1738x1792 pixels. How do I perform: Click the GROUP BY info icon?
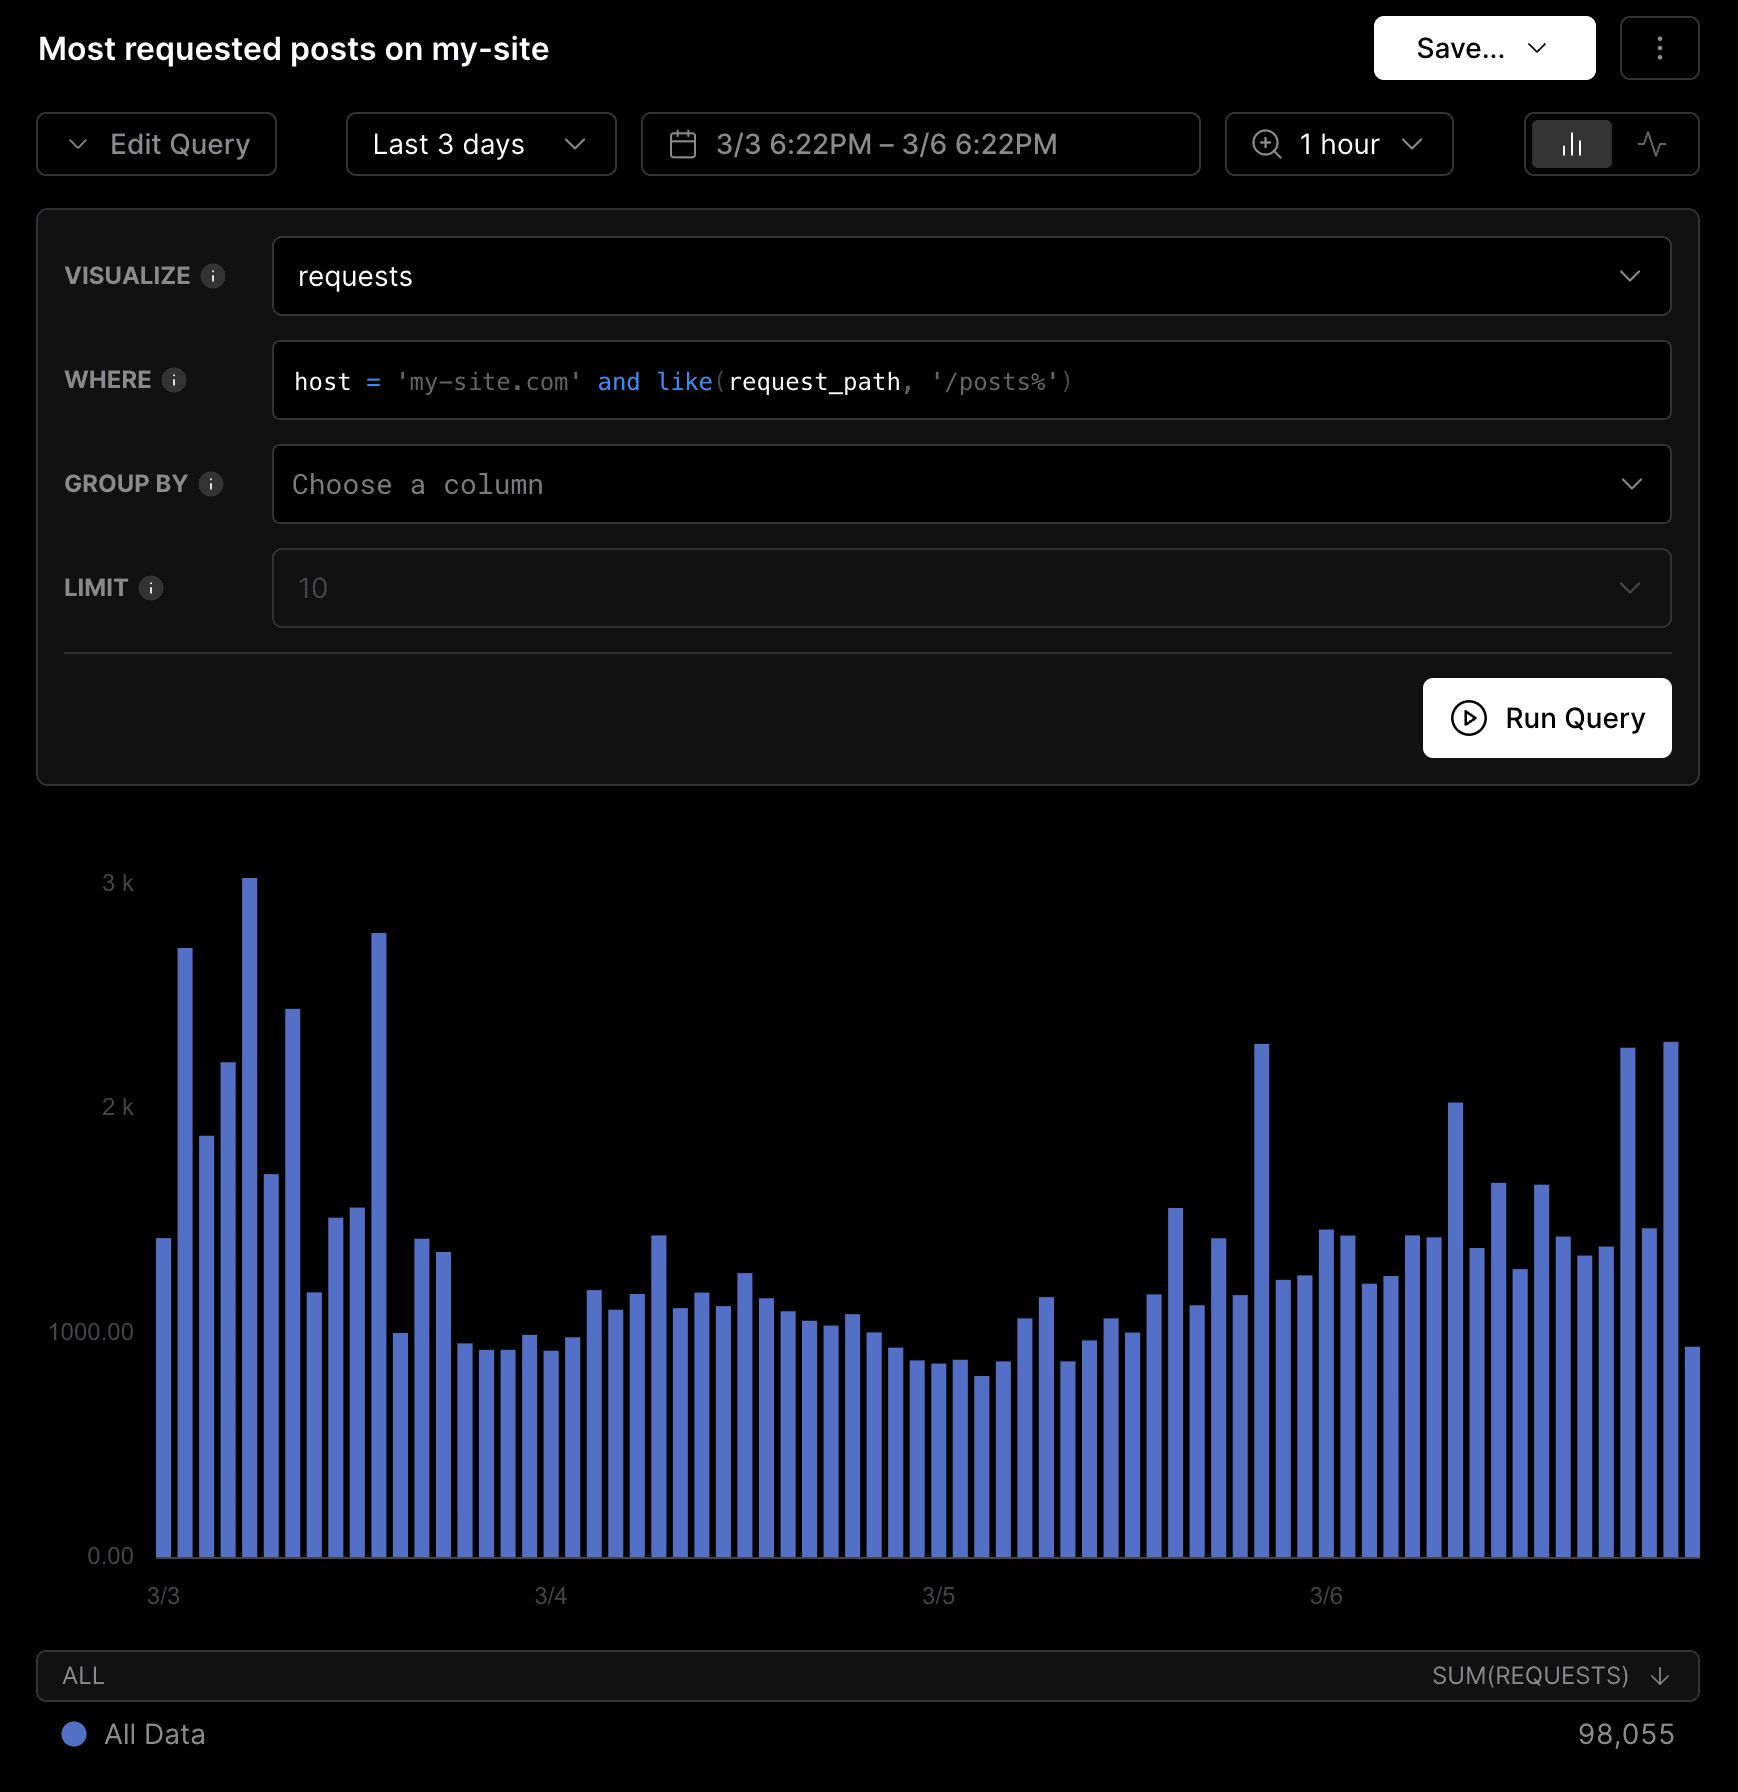coord(211,484)
